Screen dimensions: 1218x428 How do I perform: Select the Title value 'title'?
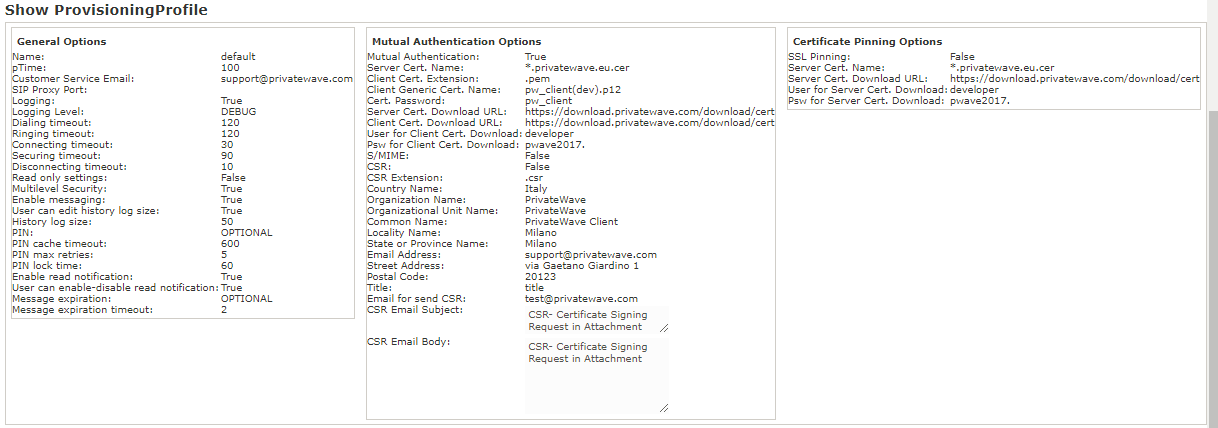coord(534,288)
